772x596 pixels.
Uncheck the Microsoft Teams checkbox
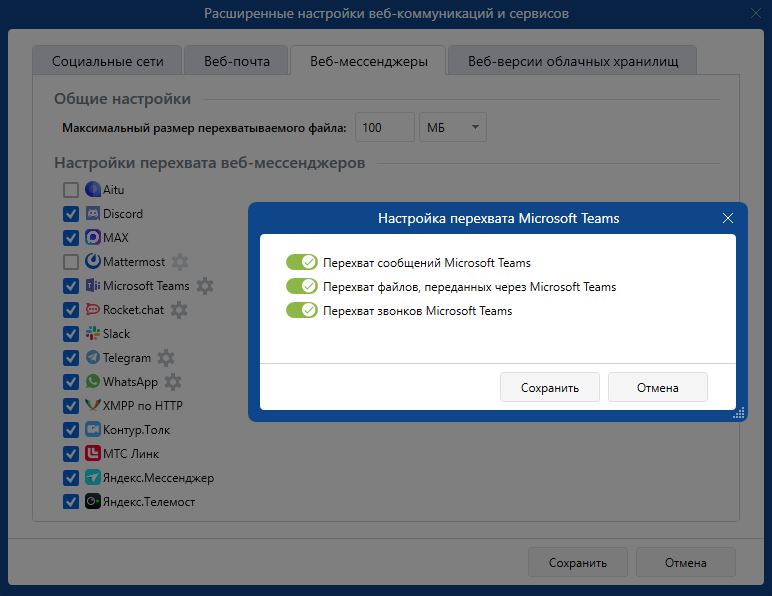click(x=71, y=286)
